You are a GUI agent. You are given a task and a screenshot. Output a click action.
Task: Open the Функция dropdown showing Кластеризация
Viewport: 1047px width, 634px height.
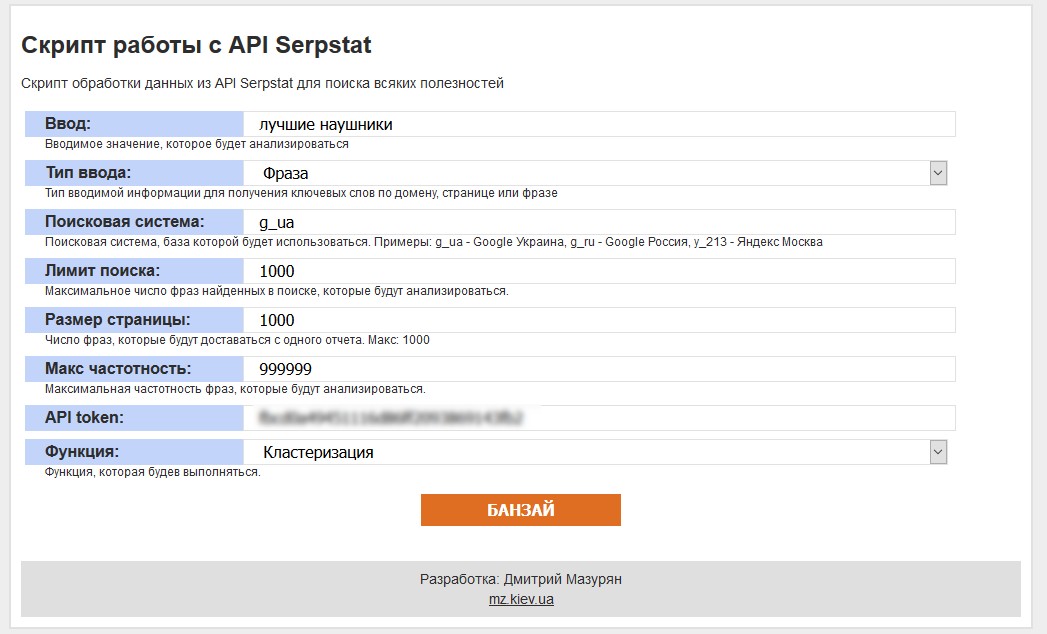tap(595, 452)
